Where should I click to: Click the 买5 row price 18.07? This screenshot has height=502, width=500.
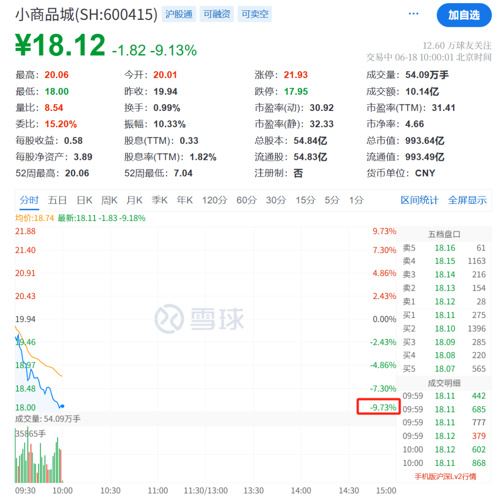445,369
